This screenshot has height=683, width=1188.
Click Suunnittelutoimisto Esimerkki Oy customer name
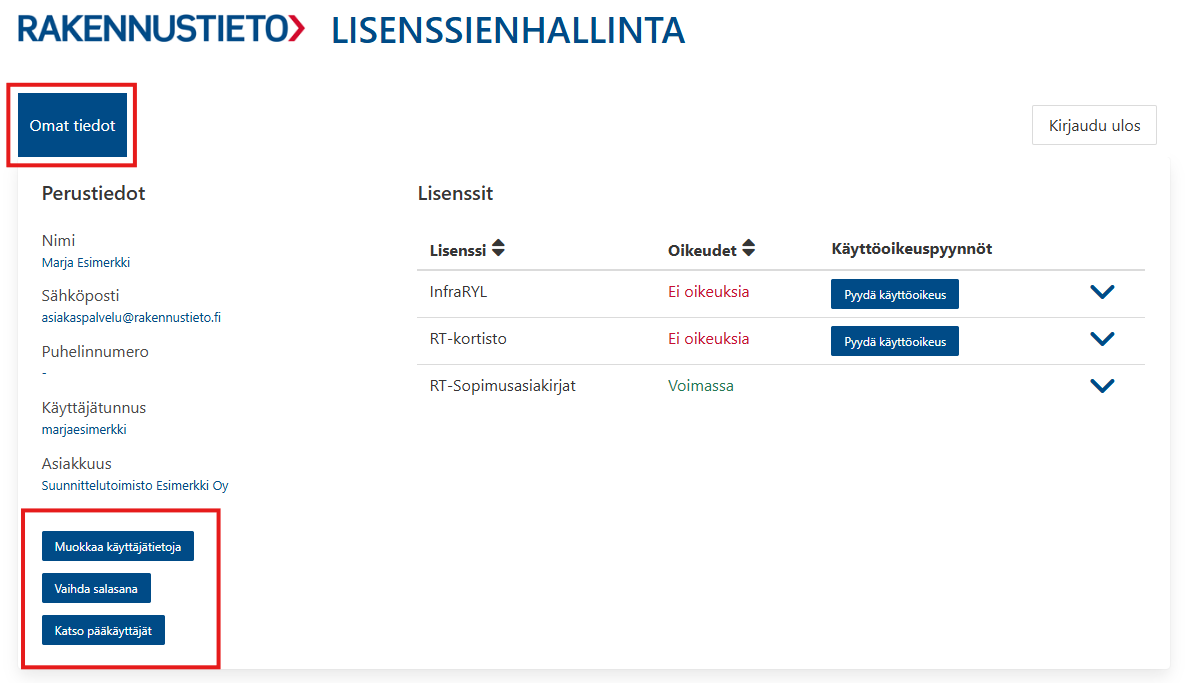tap(135, 485)
